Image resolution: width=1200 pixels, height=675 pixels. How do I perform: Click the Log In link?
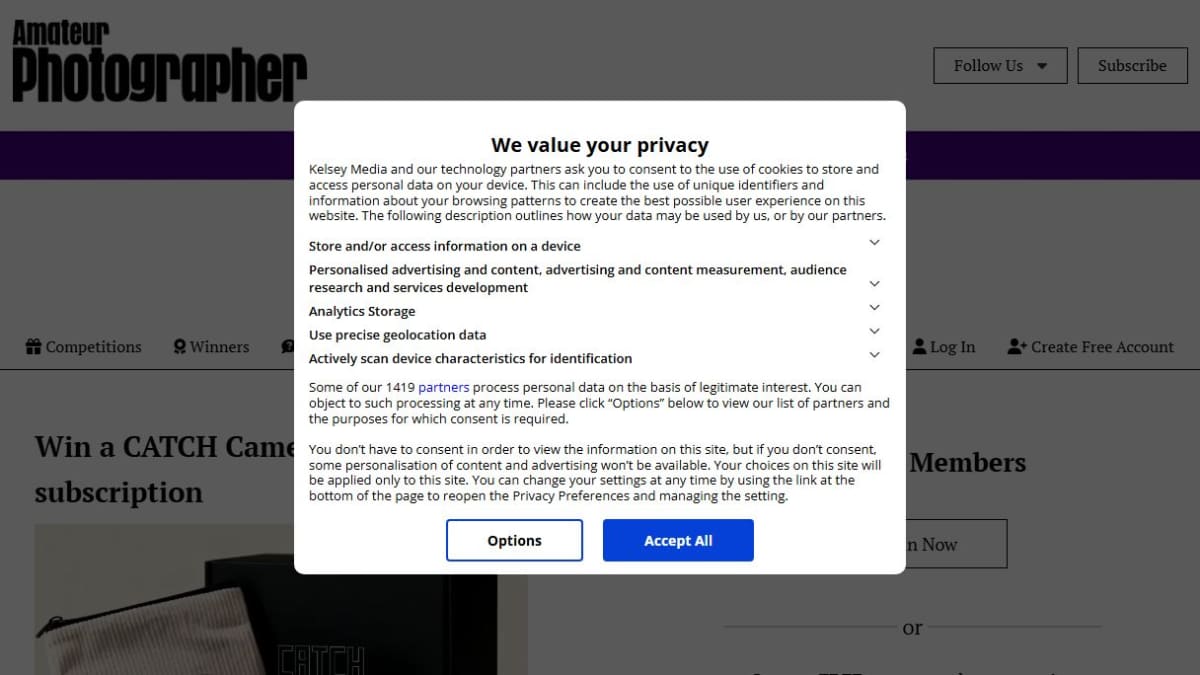[x=944, y=347]
